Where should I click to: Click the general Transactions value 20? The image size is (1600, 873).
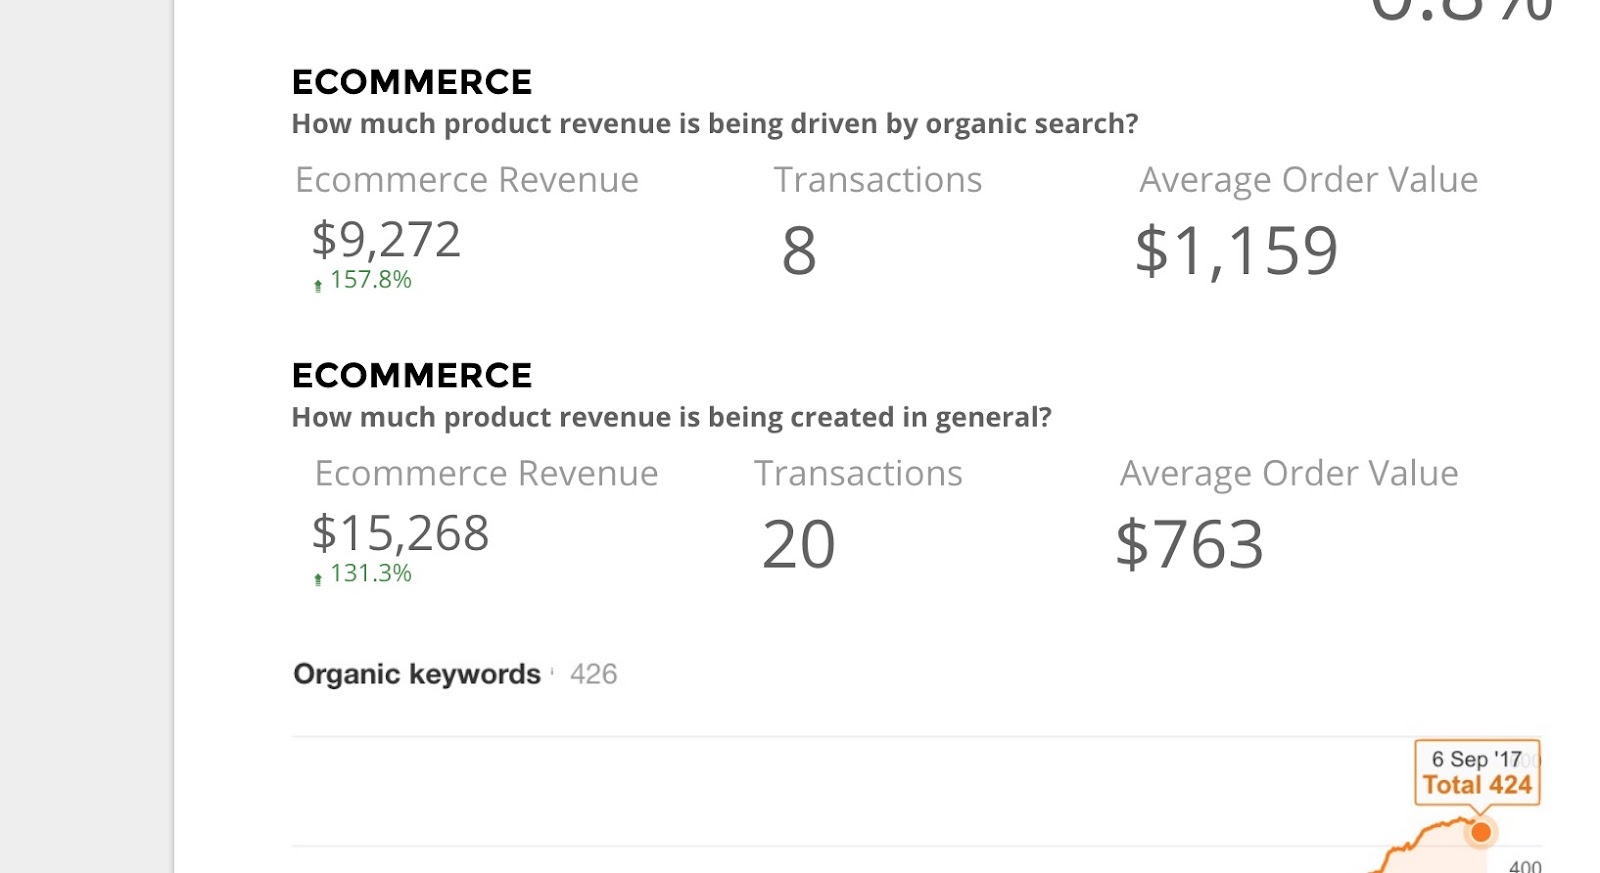point(798,545)
